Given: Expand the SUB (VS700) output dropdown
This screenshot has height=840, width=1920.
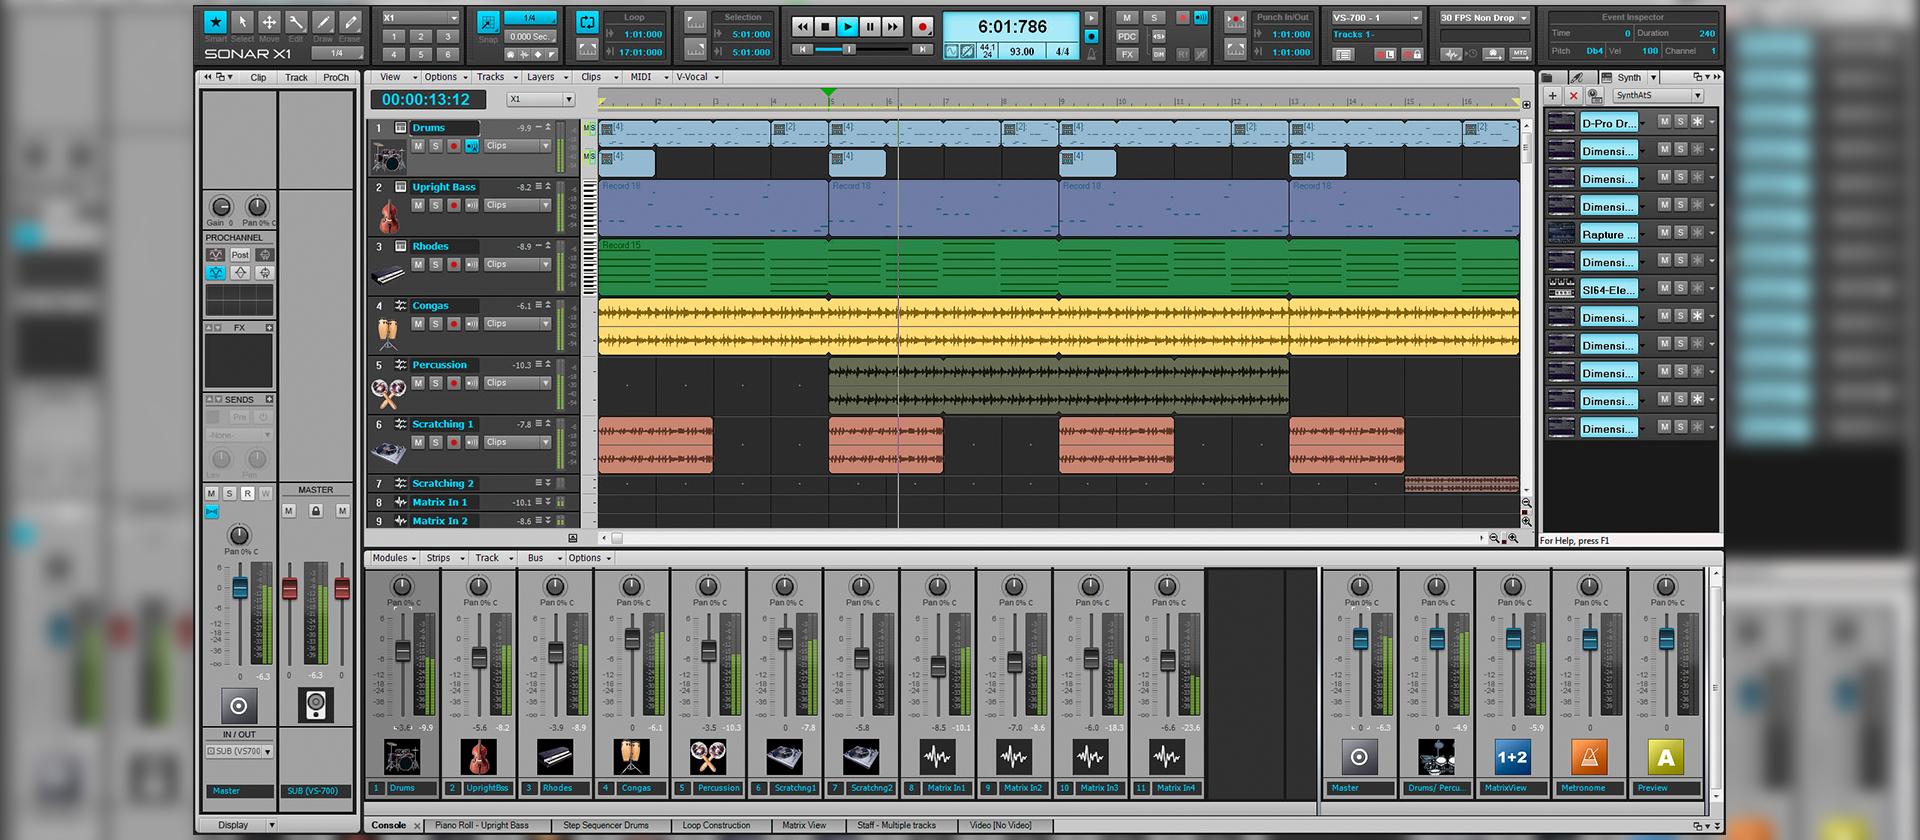Looking at the screenshot, I should (239, 751).
